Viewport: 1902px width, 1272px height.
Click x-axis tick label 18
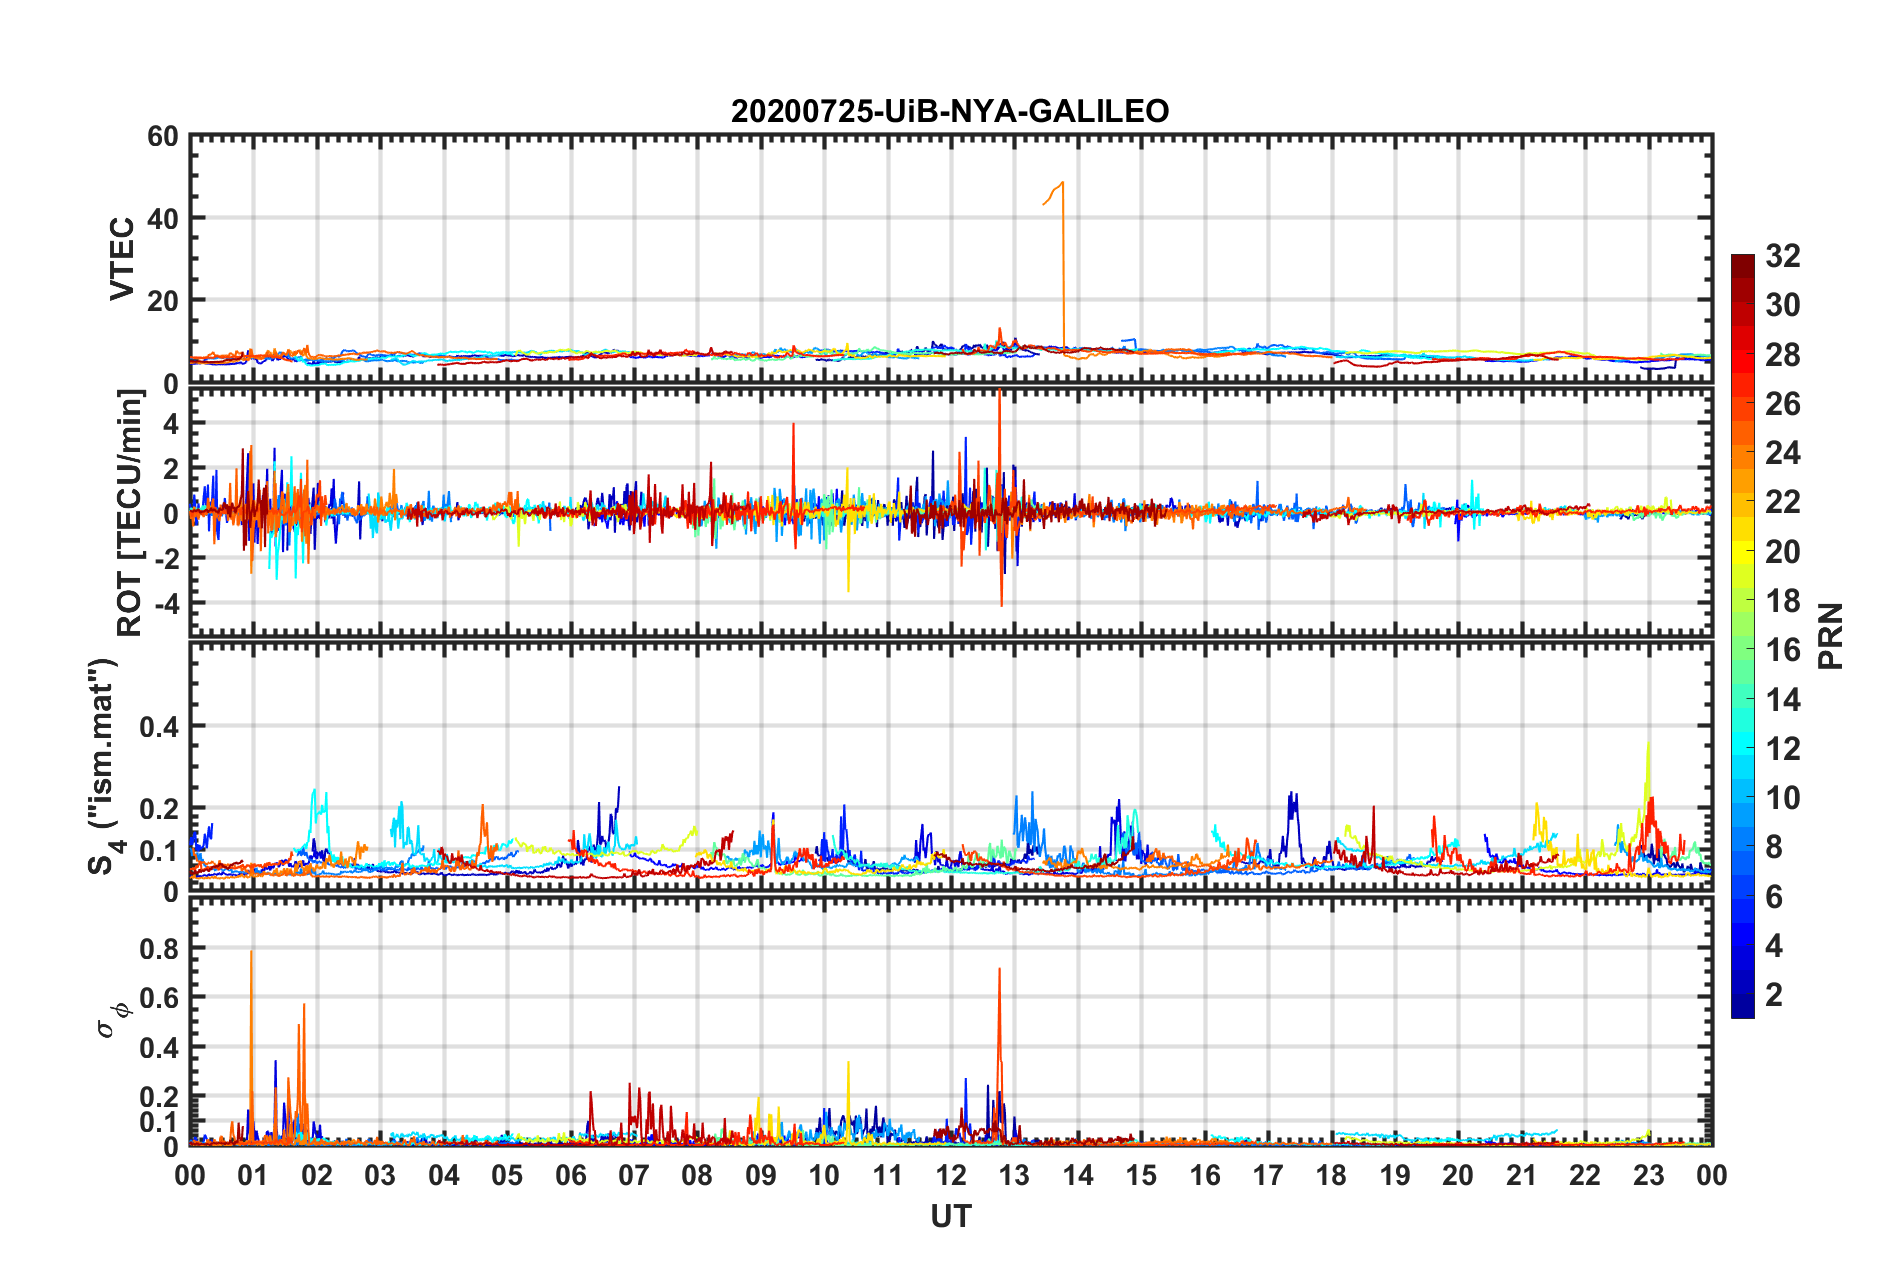1331,1175
